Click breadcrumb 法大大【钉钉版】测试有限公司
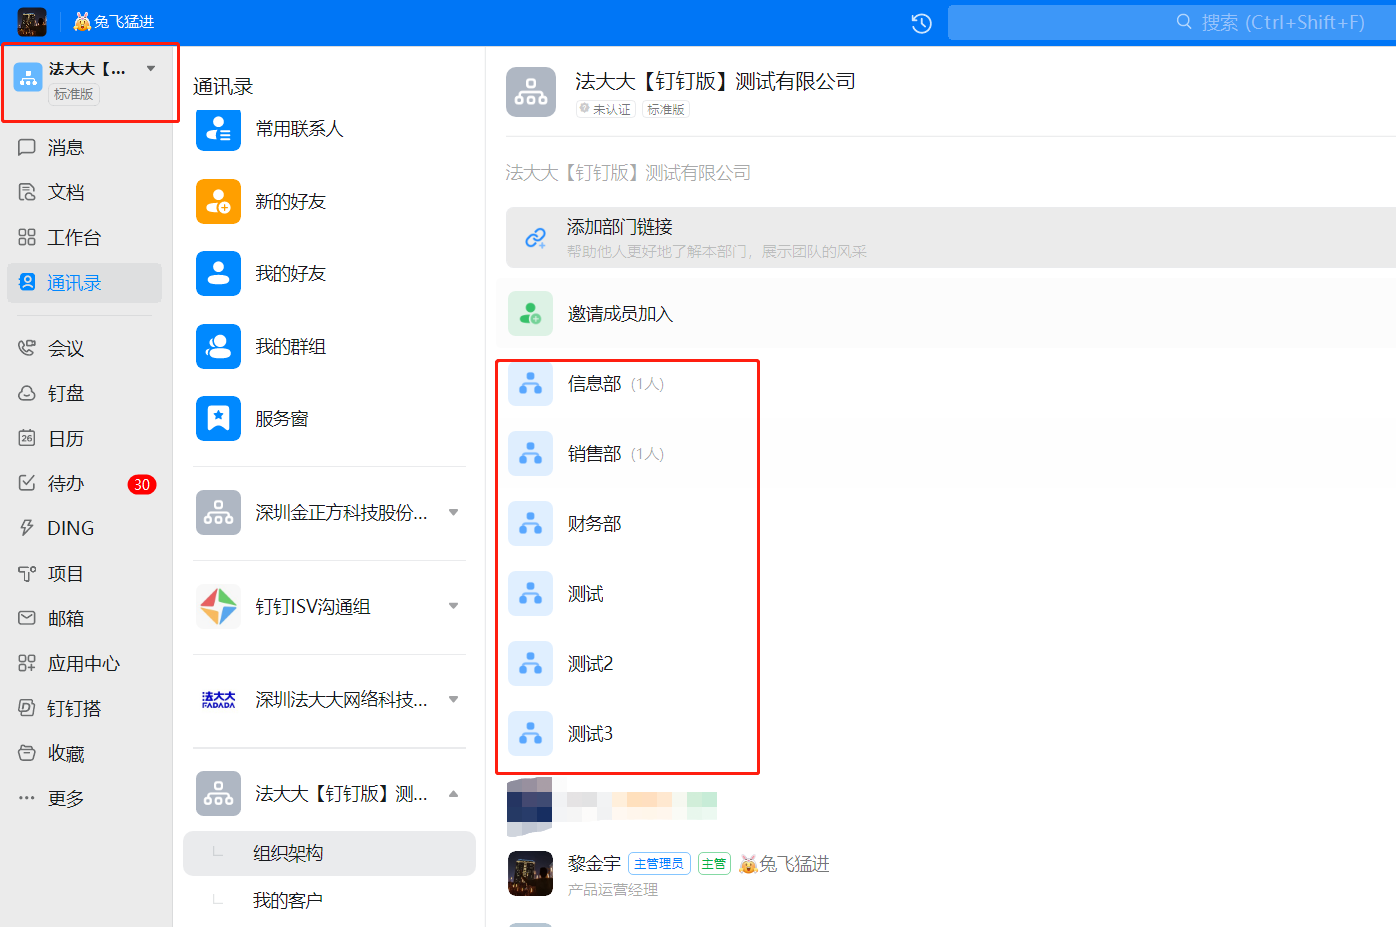1396x927 pixels. click(x=628, y=173)
